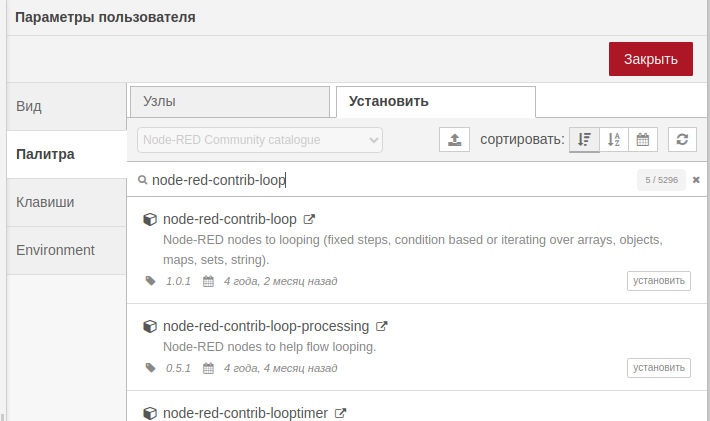Open the Environment settings section

[x=66, y=250]
